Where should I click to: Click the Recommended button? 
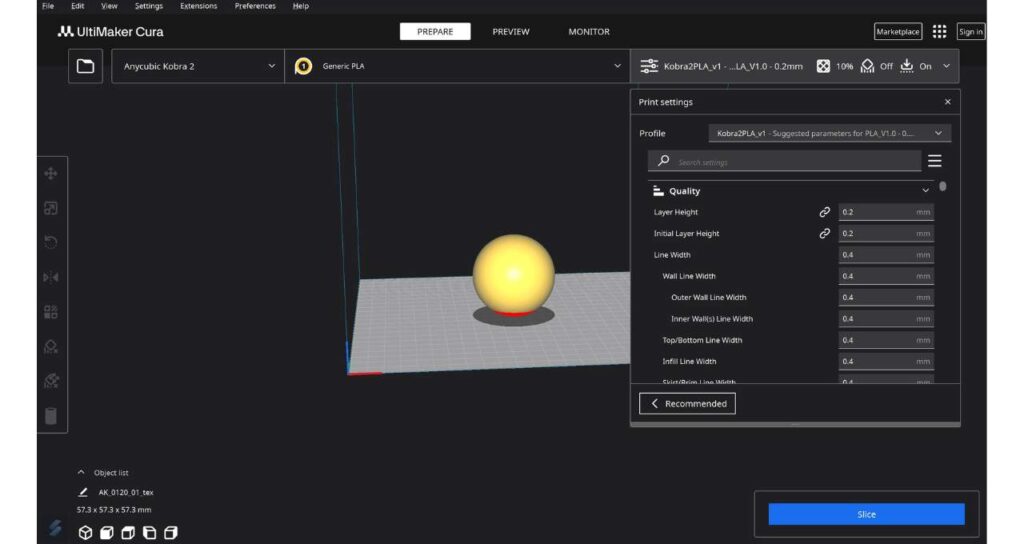point(687,404)
